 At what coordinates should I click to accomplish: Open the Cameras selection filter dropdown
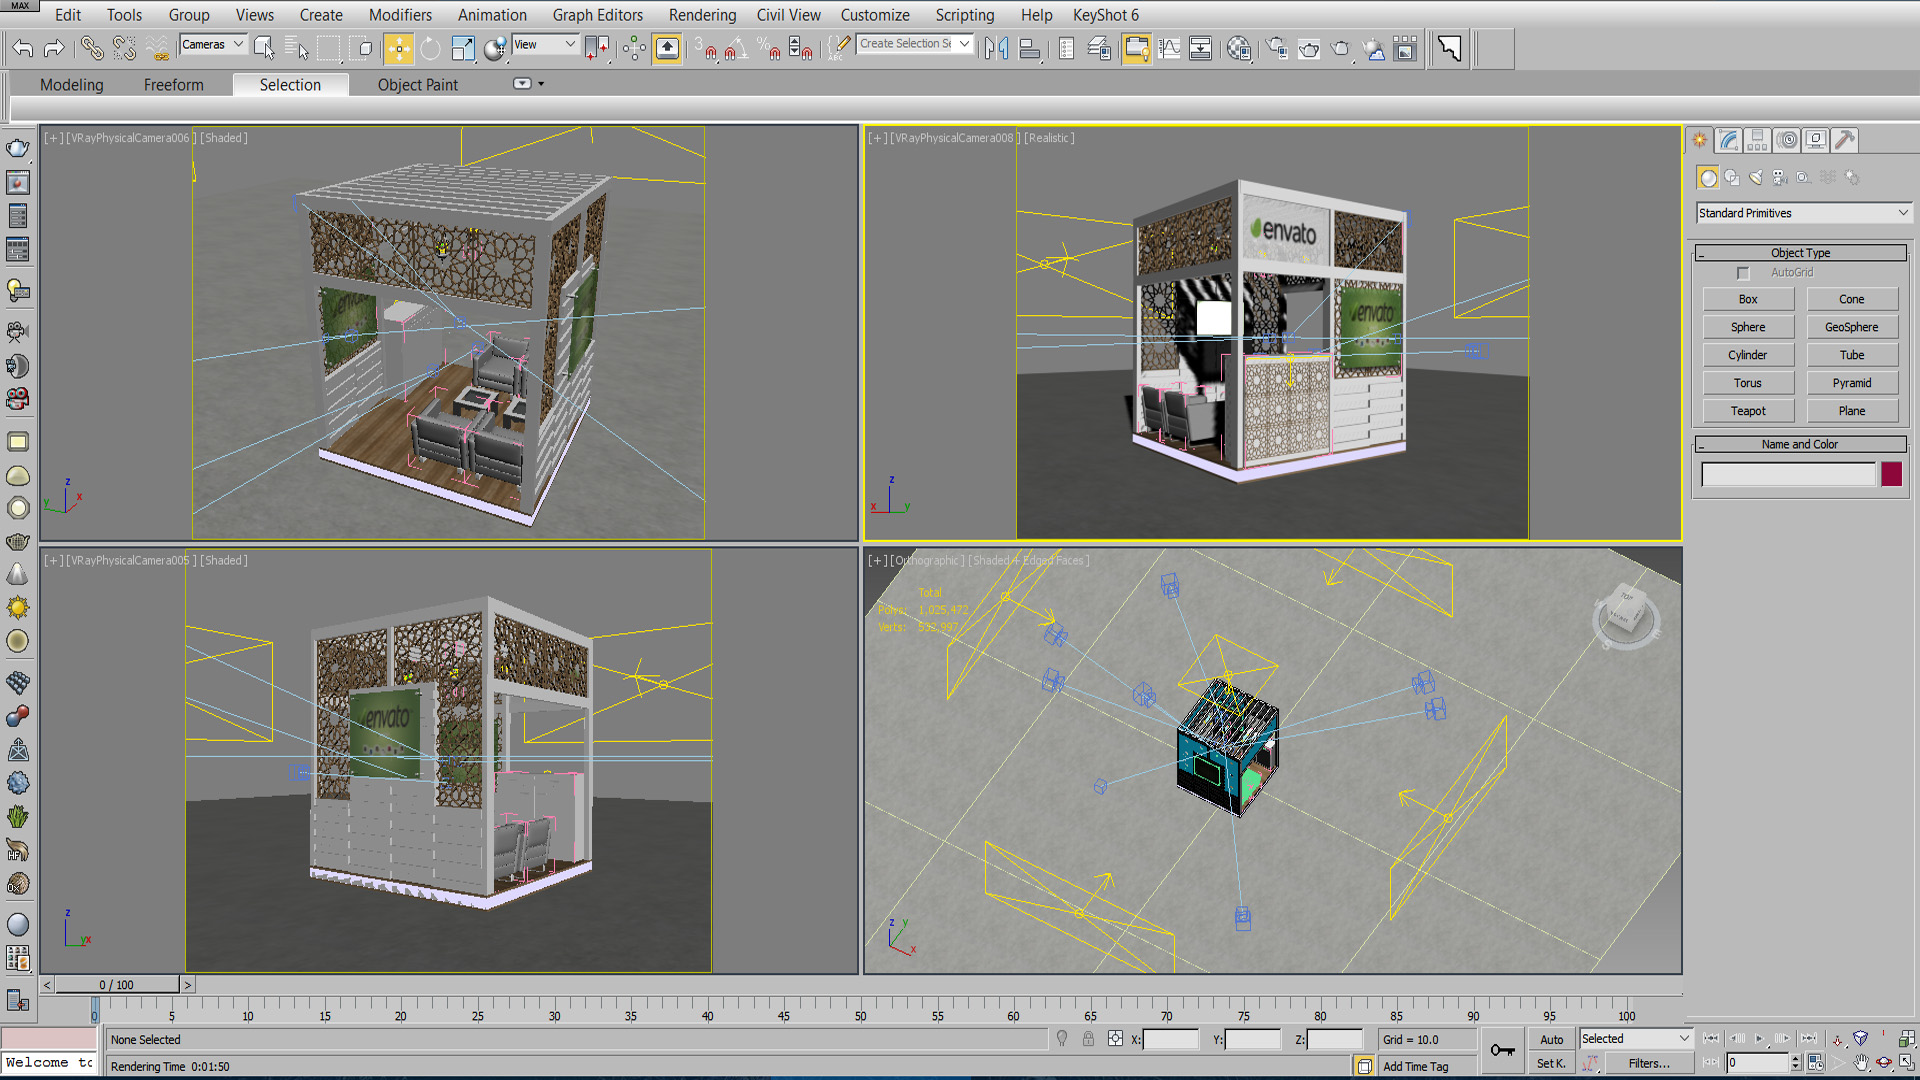pos(213,44)
